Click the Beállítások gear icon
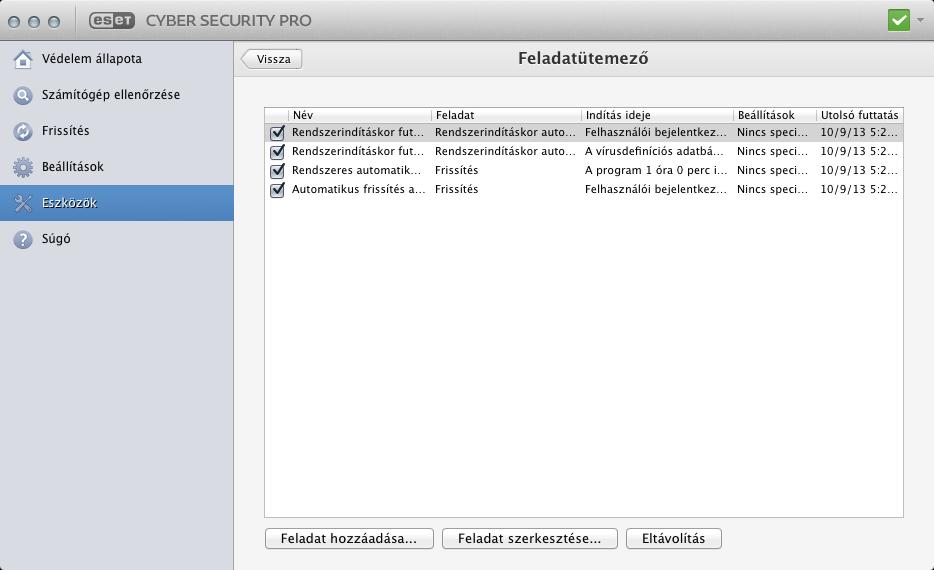934x570 pixels. 23,167
